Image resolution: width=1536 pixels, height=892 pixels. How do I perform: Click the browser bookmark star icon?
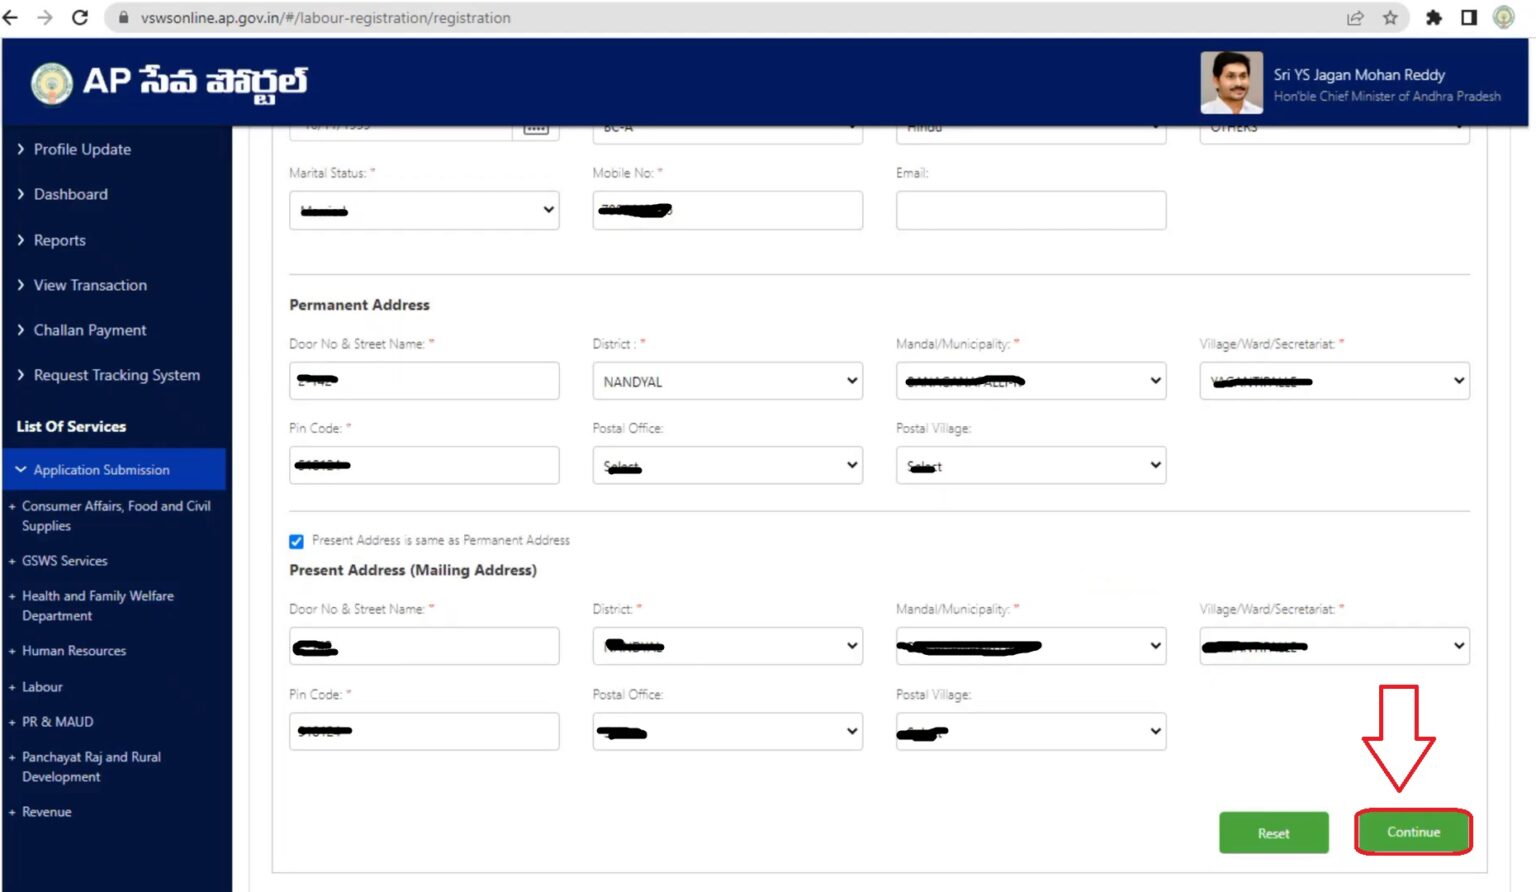[1391, 17]
